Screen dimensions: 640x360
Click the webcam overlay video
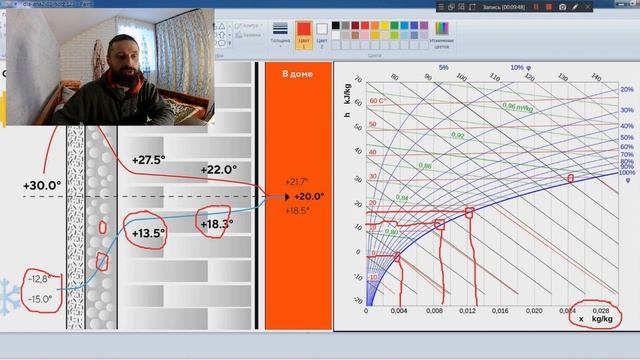point(110,67)
